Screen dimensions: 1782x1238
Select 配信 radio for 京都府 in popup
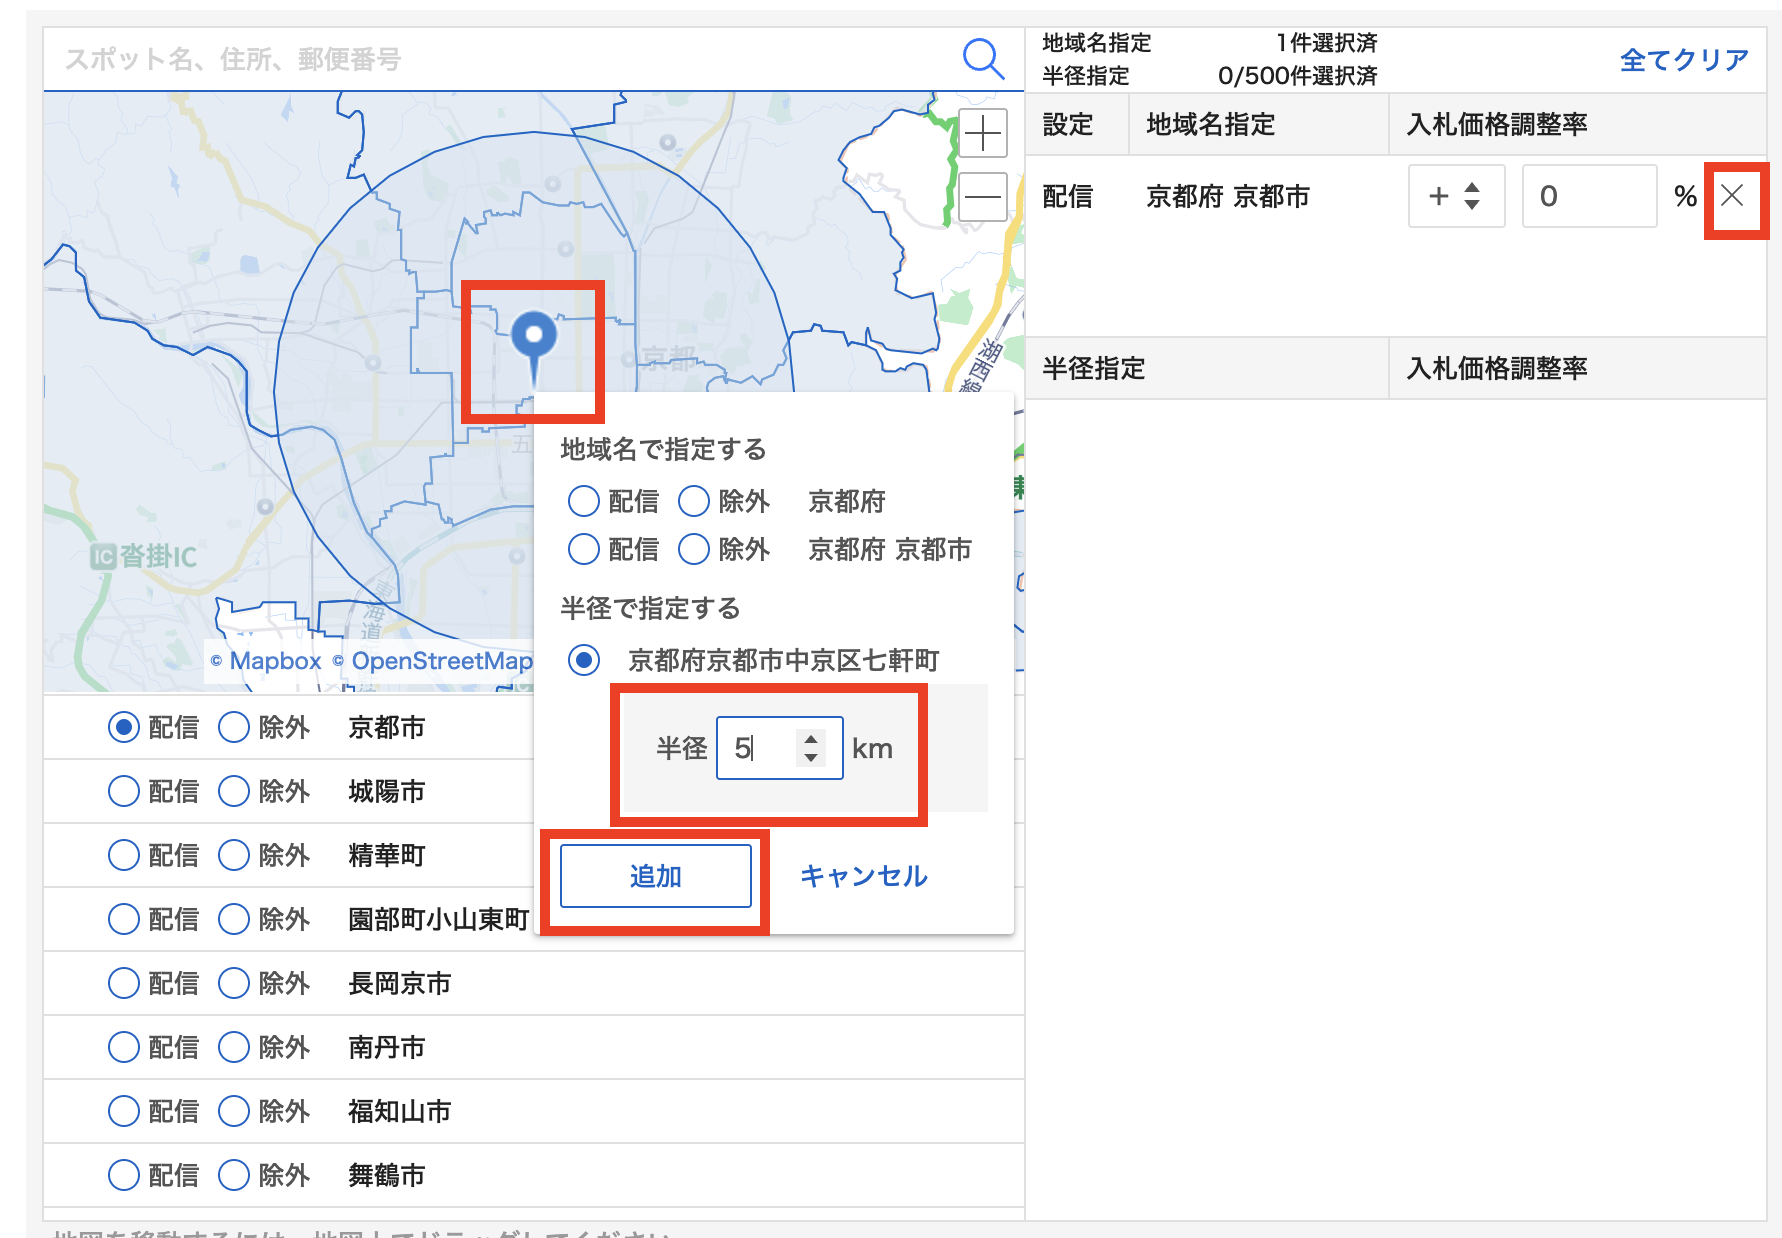[584, 501]
